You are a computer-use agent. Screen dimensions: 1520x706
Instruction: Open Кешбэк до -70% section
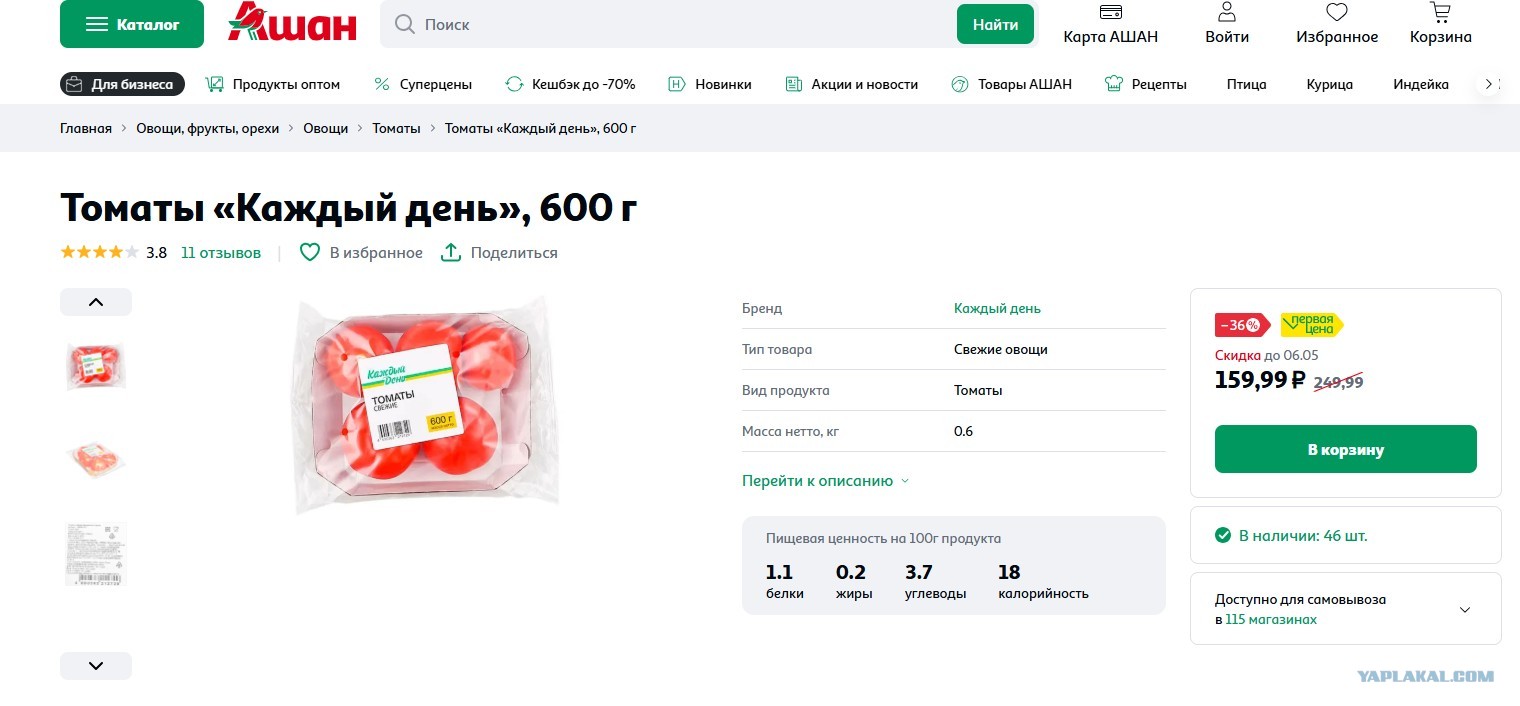[x=570, y=84]
